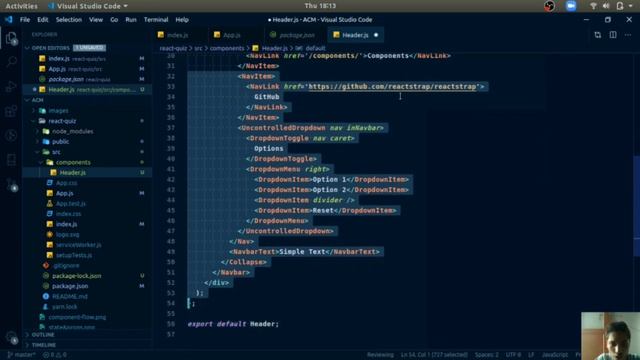Open the Go menu
Image resolution: width=640 pixels, height=360 pixels.
[x=114, y=20]
